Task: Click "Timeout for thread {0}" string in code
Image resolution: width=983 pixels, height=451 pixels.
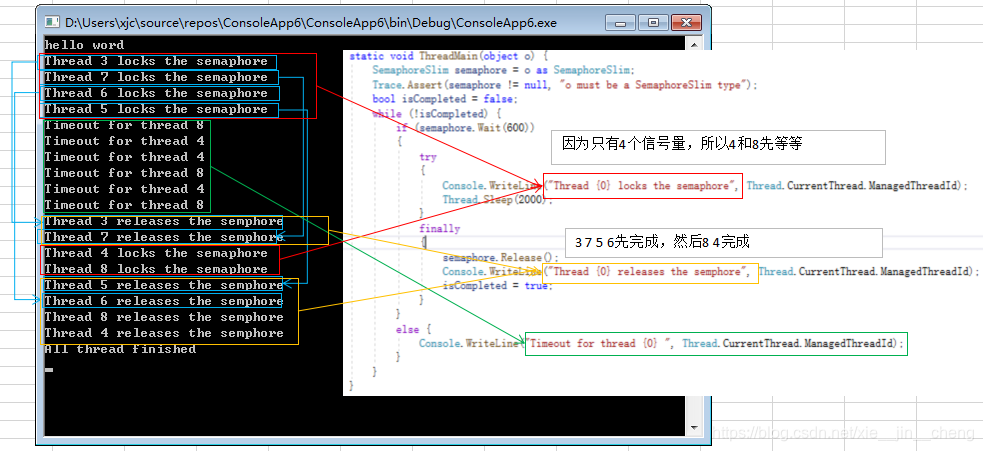Action: coord(601,344)
